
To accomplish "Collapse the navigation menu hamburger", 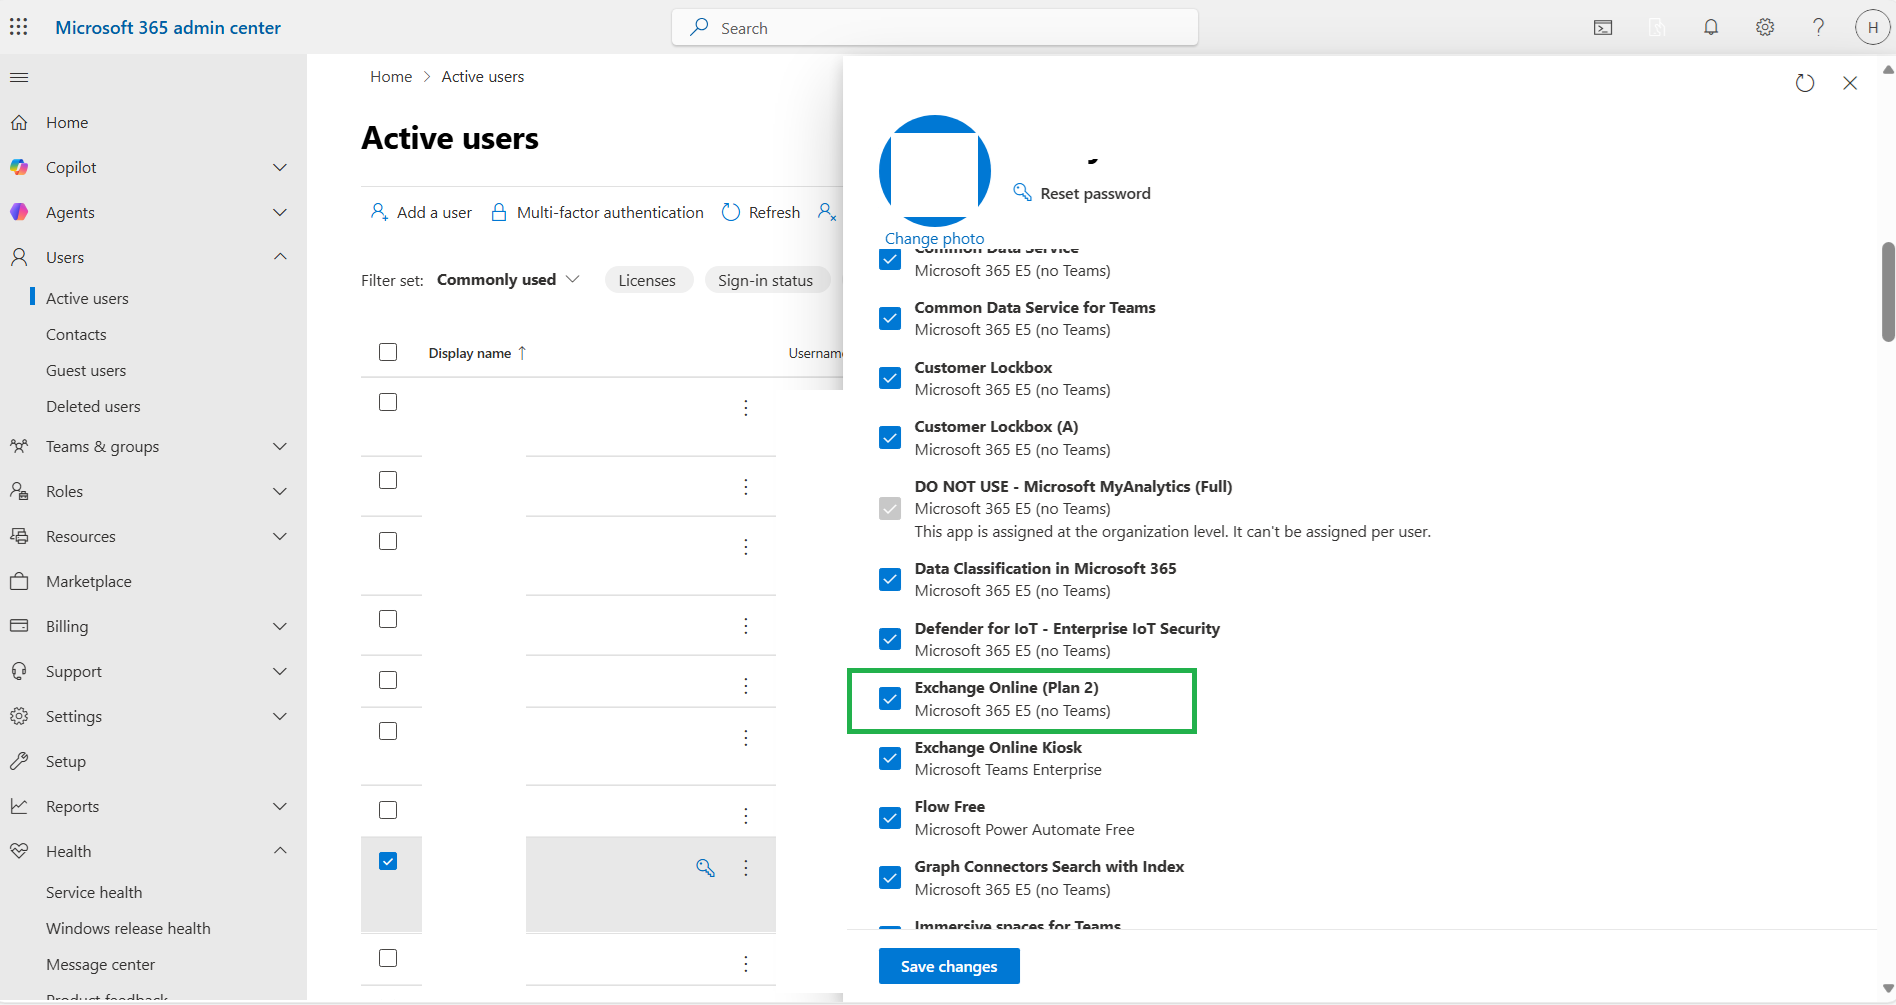I will pos(19,77).
